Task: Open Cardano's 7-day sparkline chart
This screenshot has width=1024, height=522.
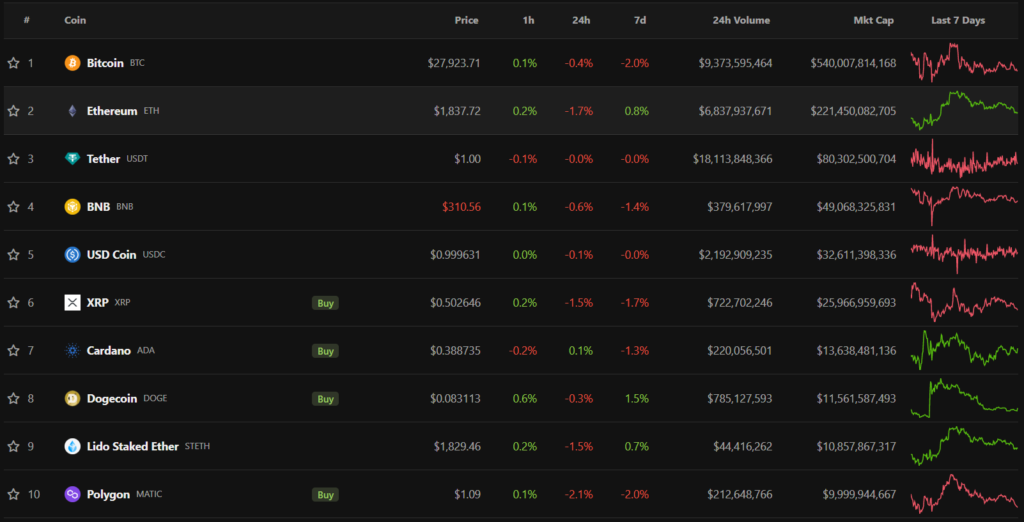Action: coord(964,351)
